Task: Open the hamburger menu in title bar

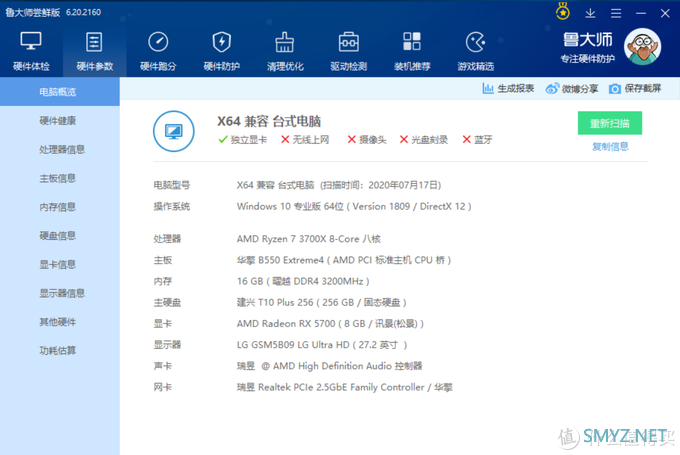Action: click(616, 13)
